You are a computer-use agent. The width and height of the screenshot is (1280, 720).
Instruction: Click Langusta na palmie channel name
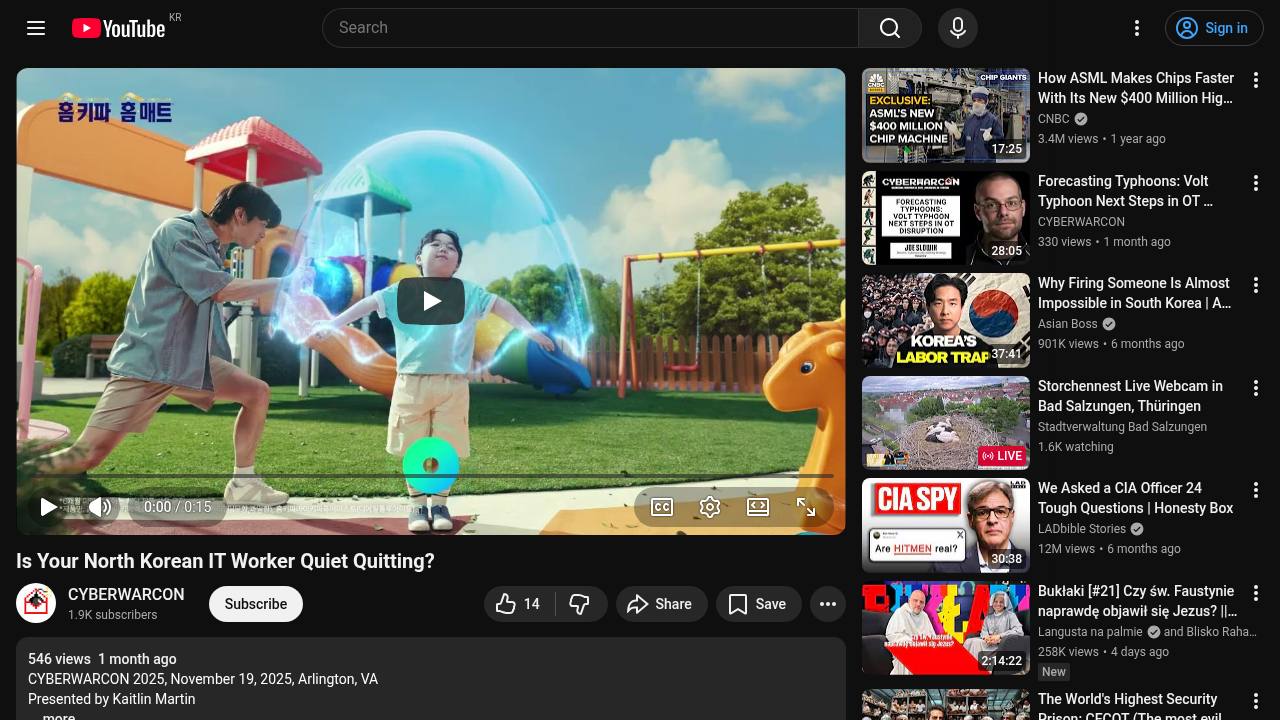coord(1090,632)
